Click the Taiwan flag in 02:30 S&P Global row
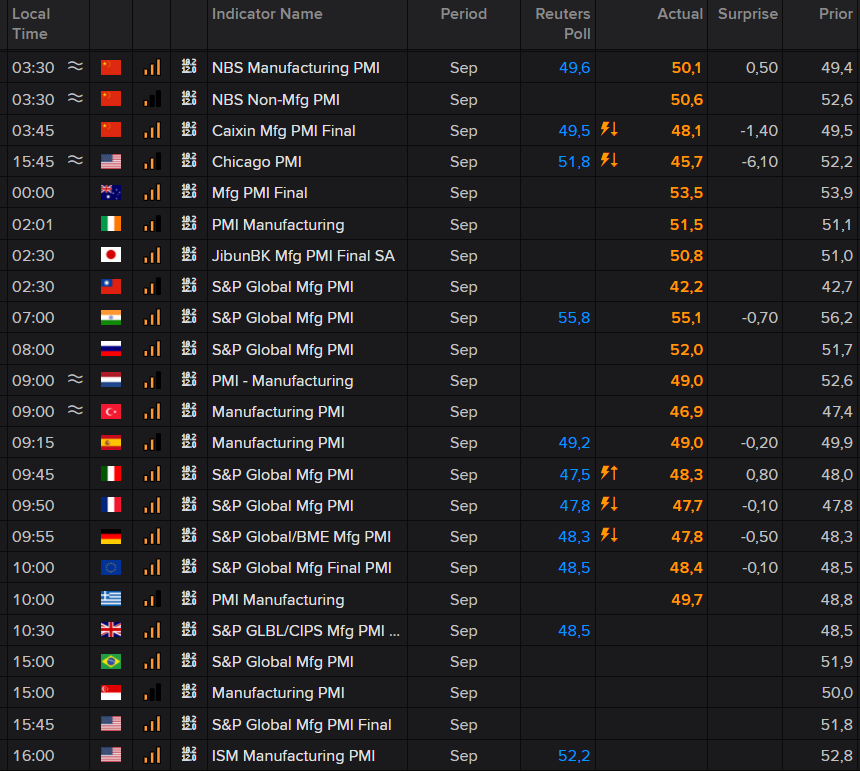 tap(111, 286)
